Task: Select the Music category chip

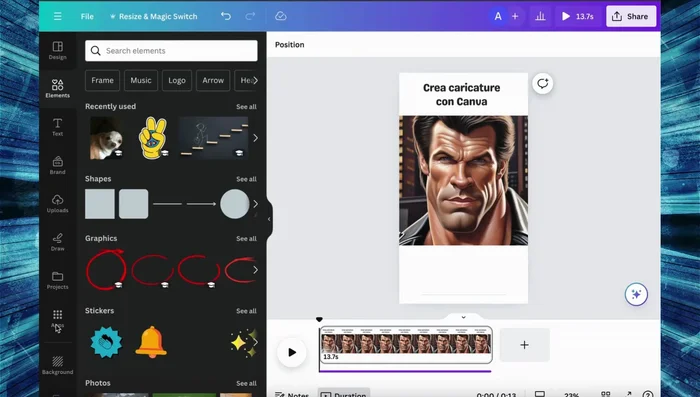Action: [141, 80]
